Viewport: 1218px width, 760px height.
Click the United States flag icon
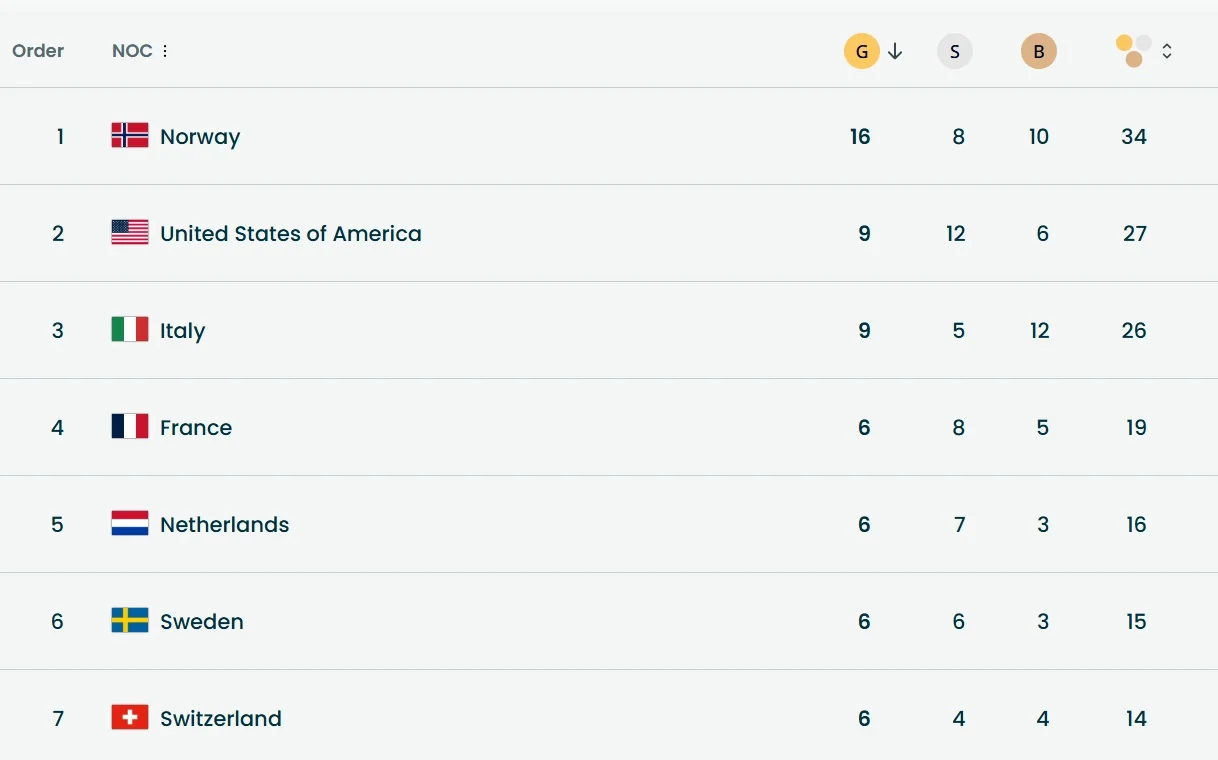tap(130, 233)
